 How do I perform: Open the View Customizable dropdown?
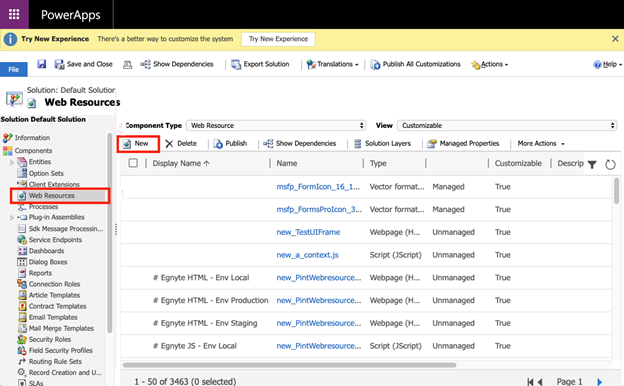click(x=507, y=125)
